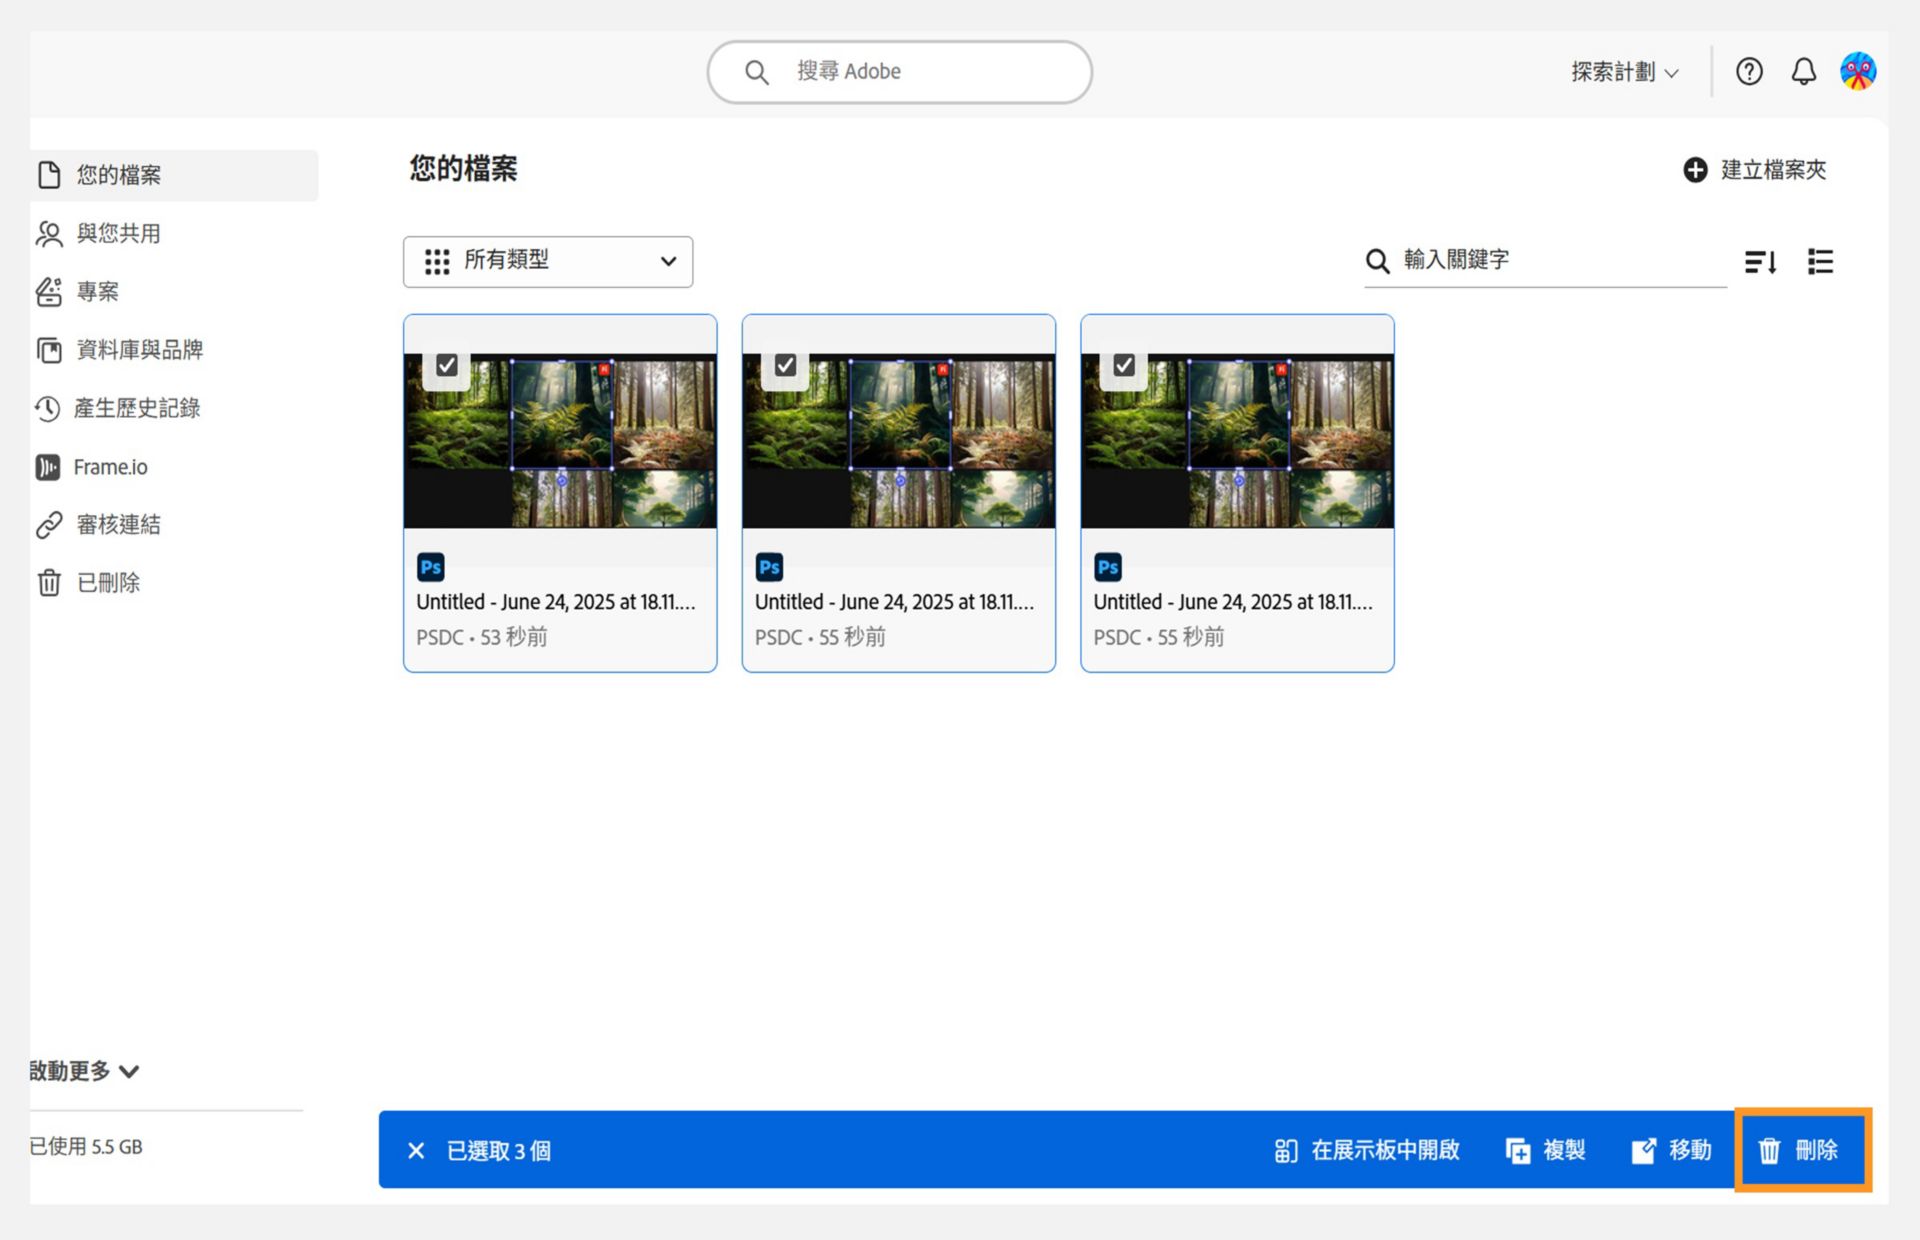The height and width of the screenshot is (1240, 1920).
Task: Click the 與您共用 people icon
Action: [49, 234]
